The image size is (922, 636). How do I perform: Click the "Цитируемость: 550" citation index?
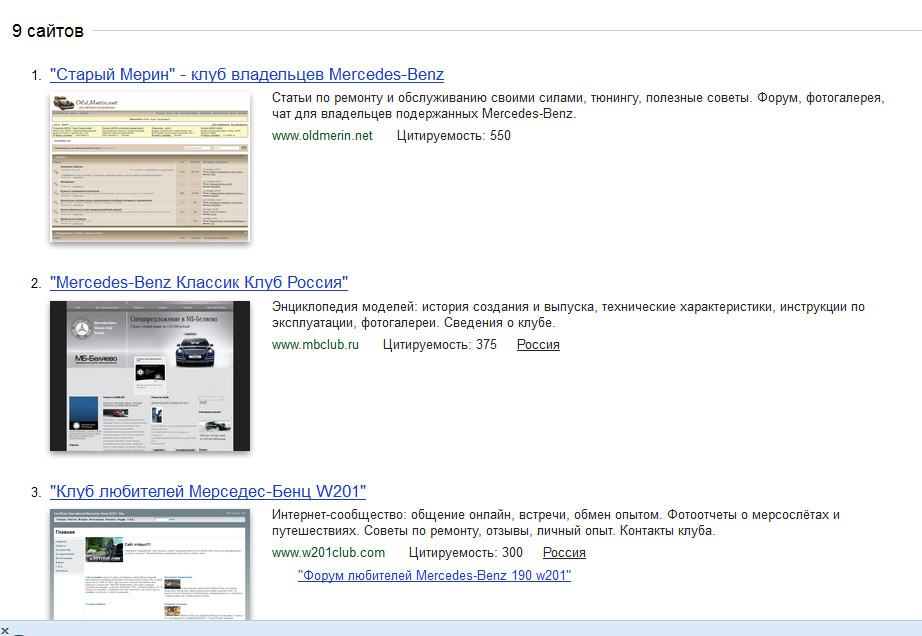(453, 136)
